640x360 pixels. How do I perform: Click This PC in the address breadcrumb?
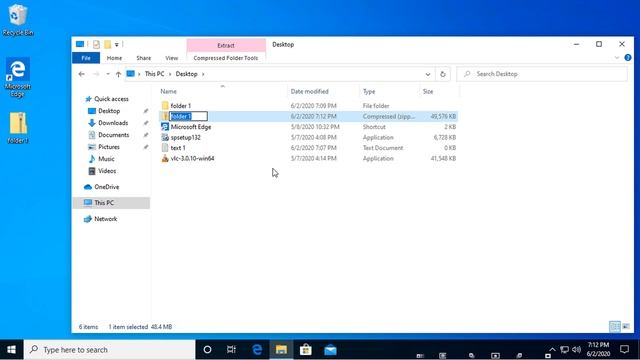tap(154, 74)
